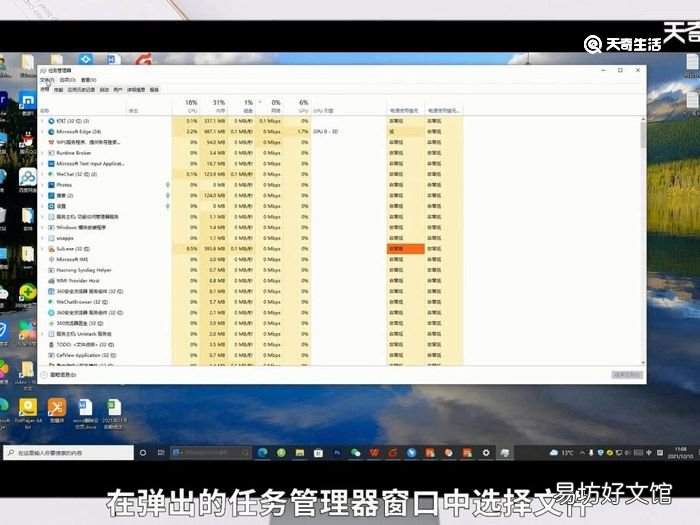Click the 状态 column header
This screenshot has width=700, height=525.
coord(149,106)
